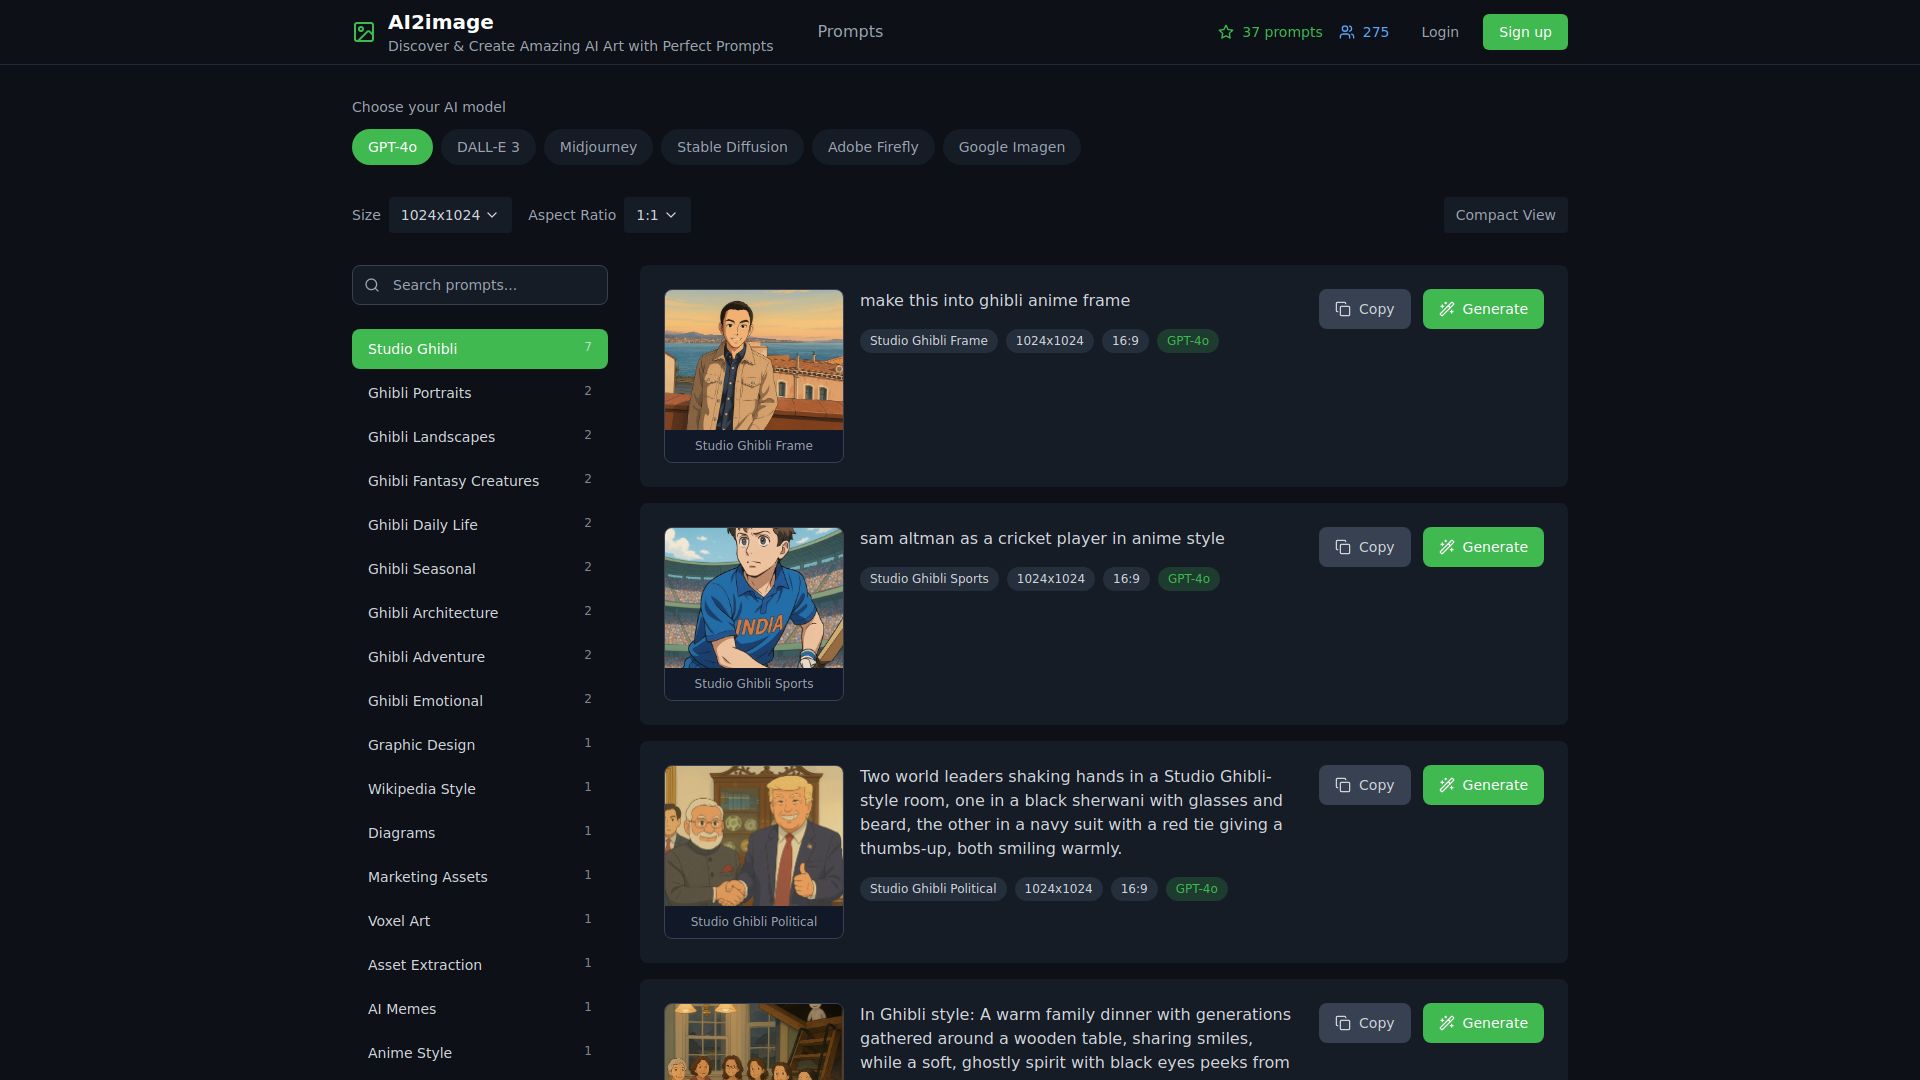Click the star icon beside 37 prompts
This screenshot has width=1920, height=1080.
point(1226,32)
